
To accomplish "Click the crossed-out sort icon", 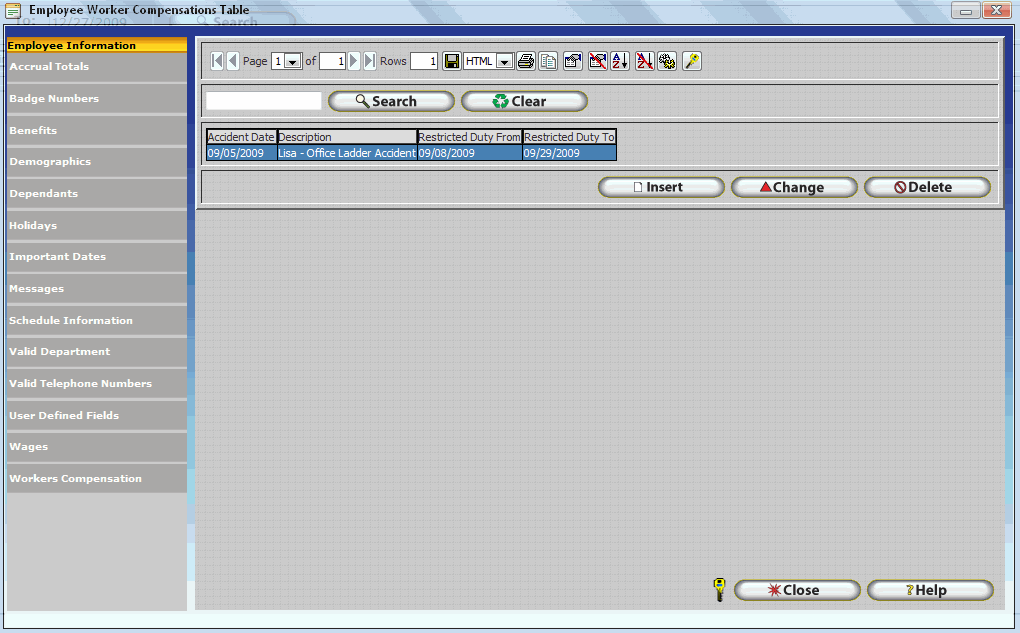I will pyautogui.click(x=645, y=61).
